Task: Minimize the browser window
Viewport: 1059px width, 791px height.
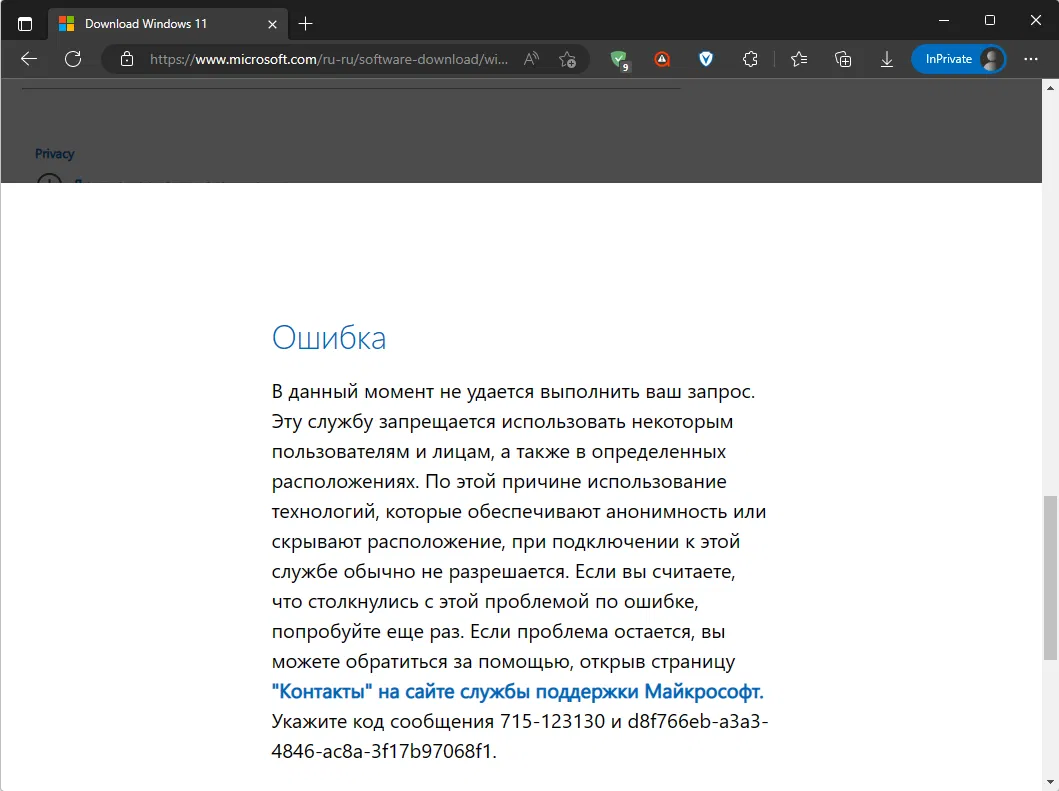Action: (x=944, y=20)
